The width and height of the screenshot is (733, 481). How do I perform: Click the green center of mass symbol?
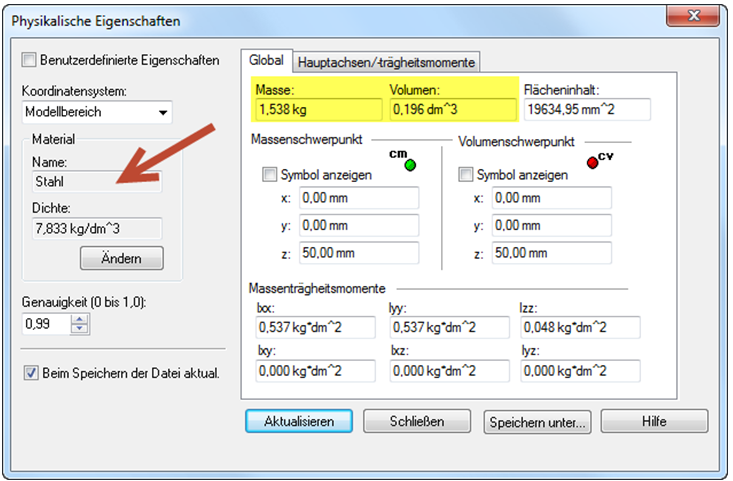410,164
